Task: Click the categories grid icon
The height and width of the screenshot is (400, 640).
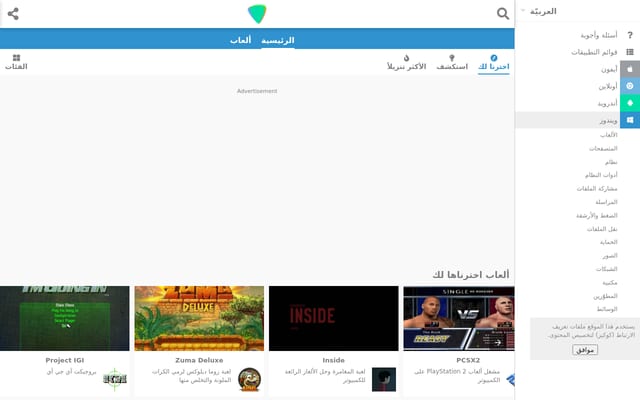Action: (x=16, y=58)
